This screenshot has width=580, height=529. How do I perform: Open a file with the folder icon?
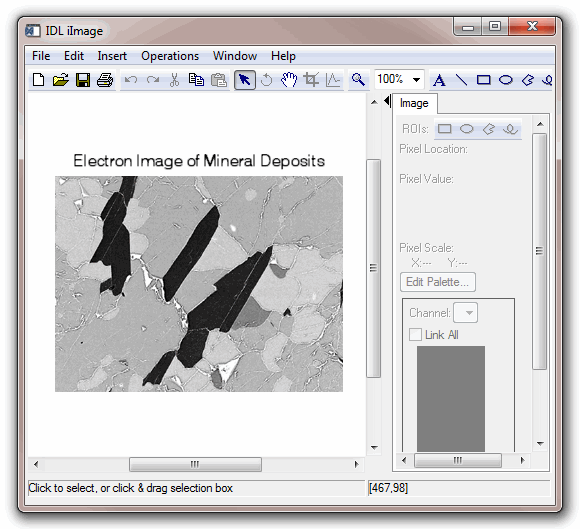[61, 80]
